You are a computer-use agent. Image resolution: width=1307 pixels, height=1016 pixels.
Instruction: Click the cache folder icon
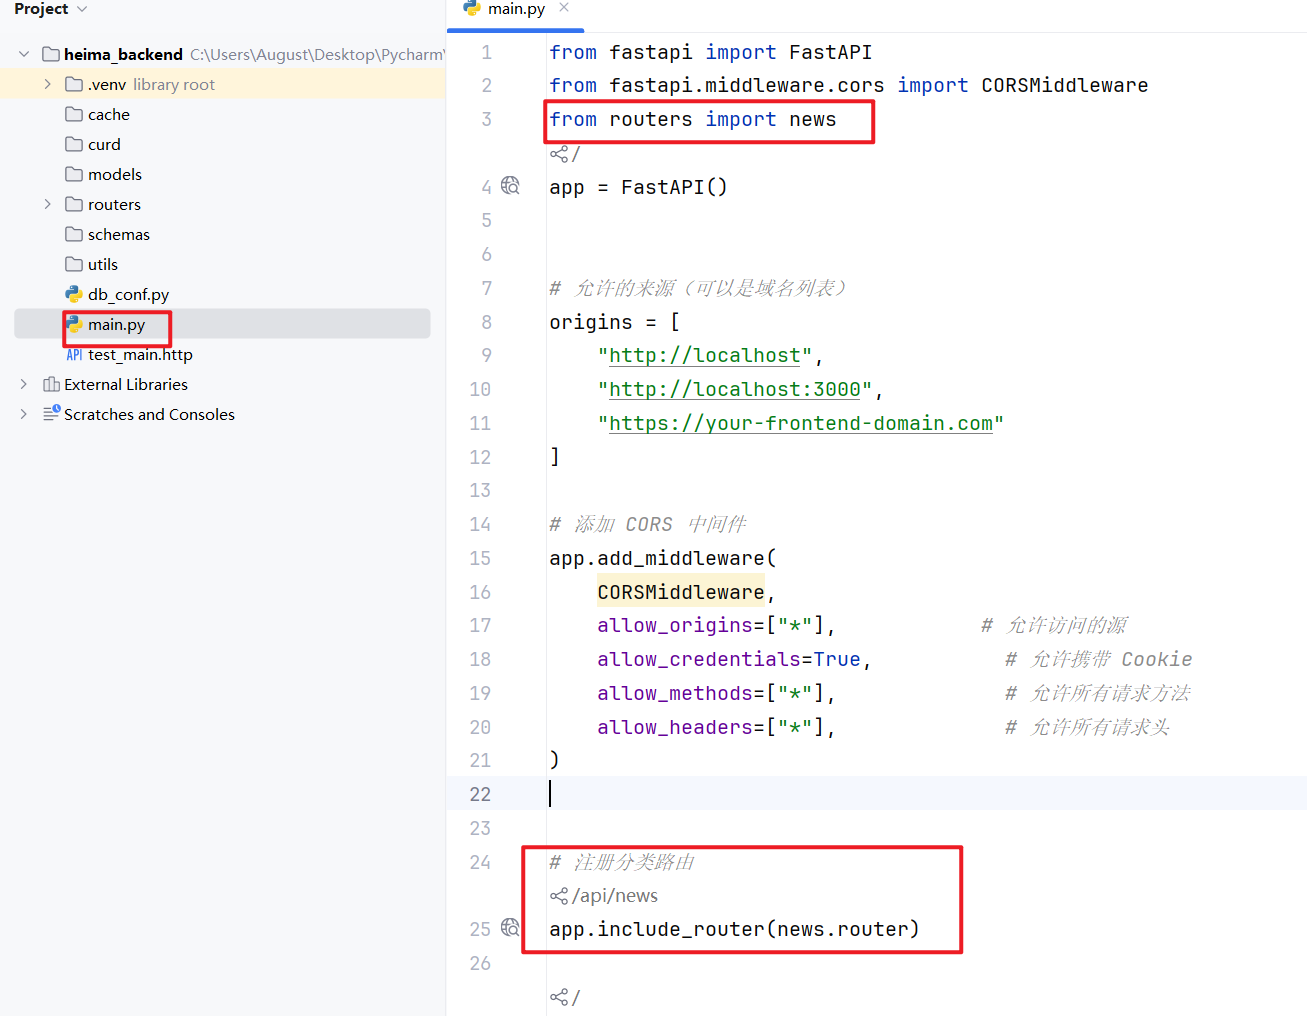[74, 115]
